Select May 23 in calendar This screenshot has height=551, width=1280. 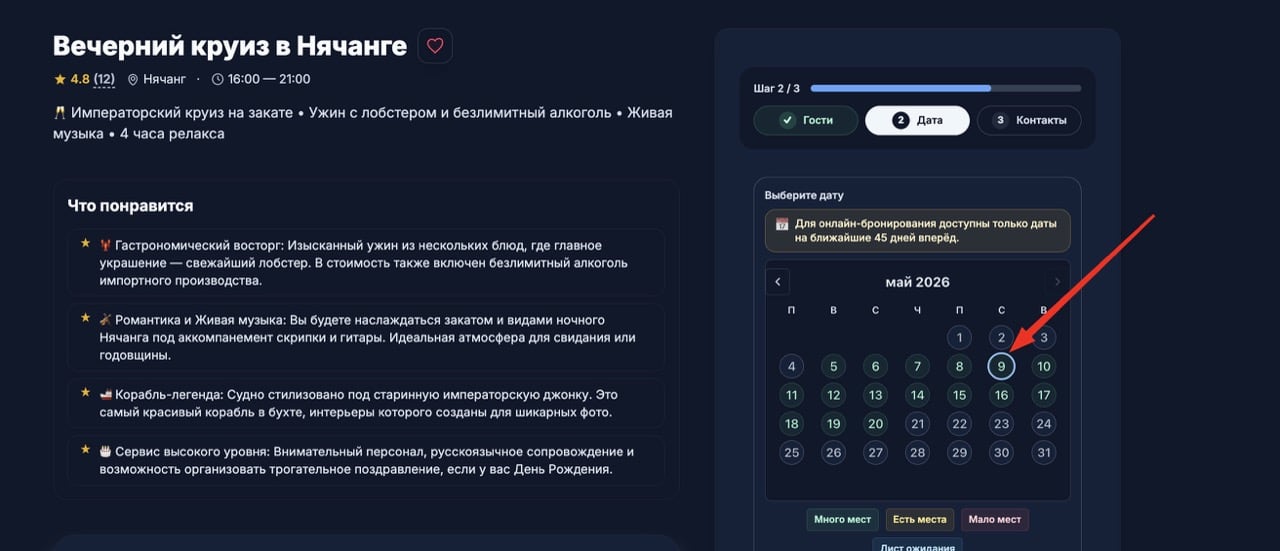pyautogui.click(x=1001, y=424)
